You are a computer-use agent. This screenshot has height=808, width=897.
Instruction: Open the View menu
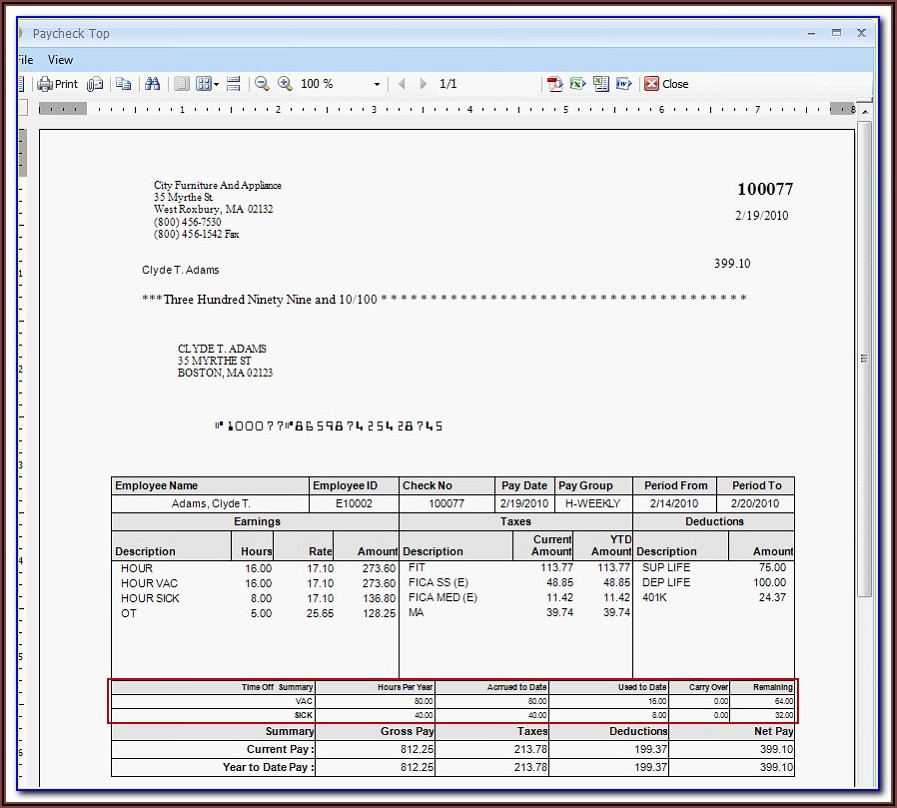pos(60,60)
